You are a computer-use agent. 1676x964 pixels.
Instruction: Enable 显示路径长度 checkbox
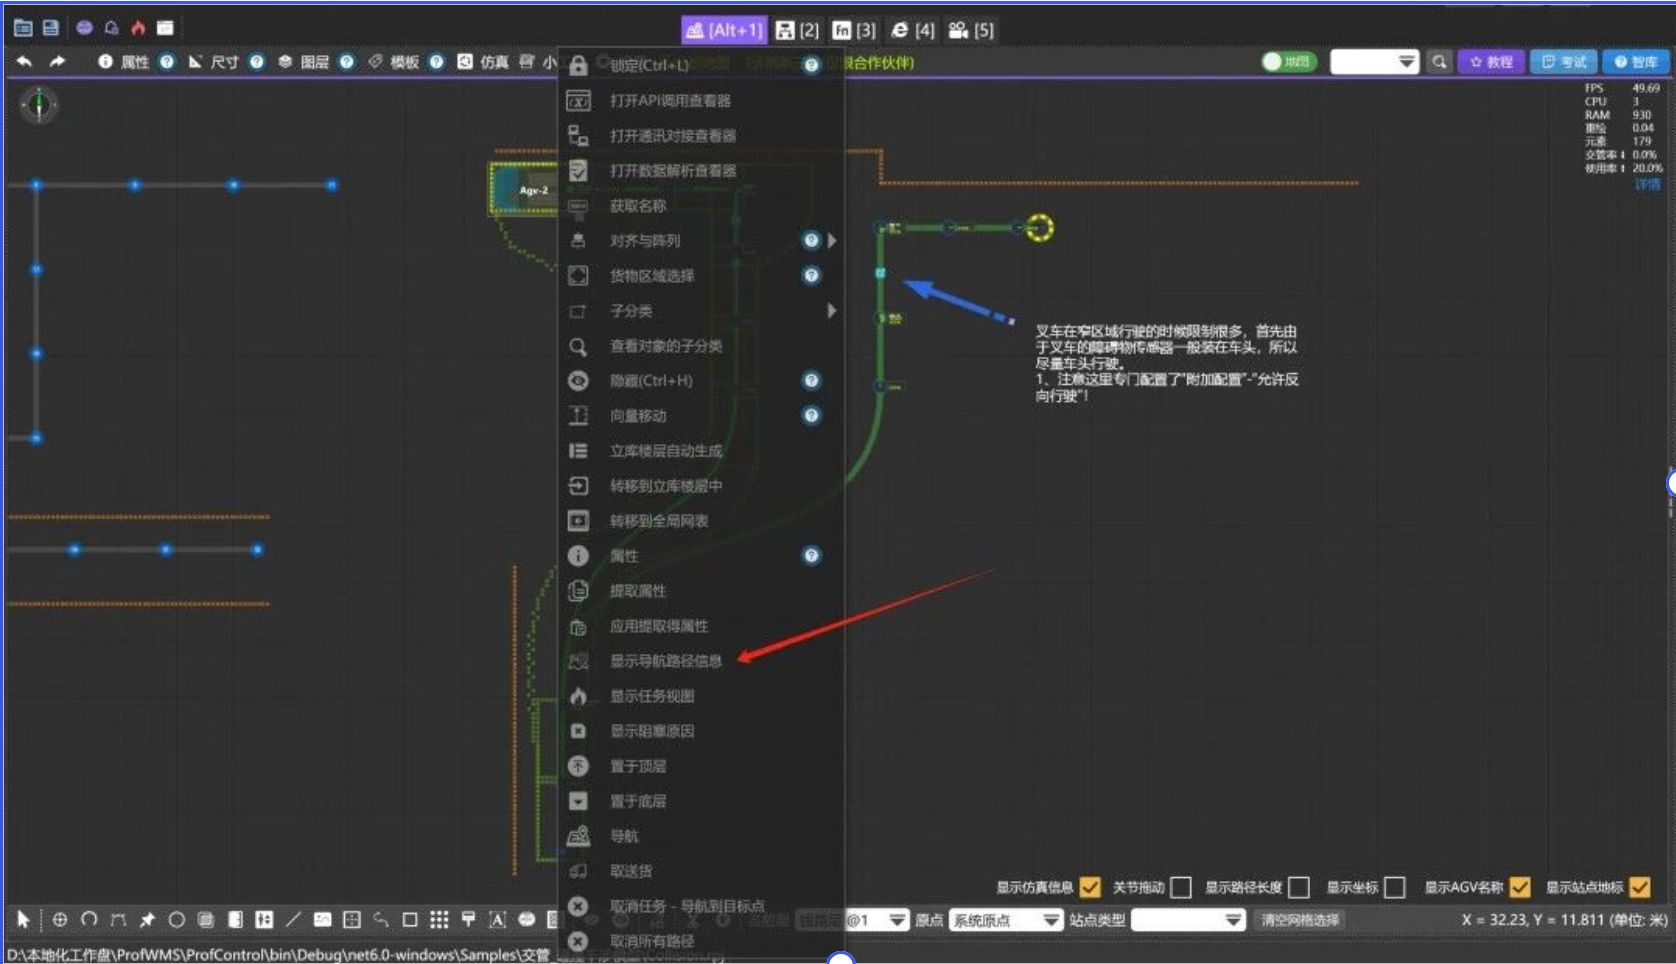pyautogui.click(x=1299, y=887)
